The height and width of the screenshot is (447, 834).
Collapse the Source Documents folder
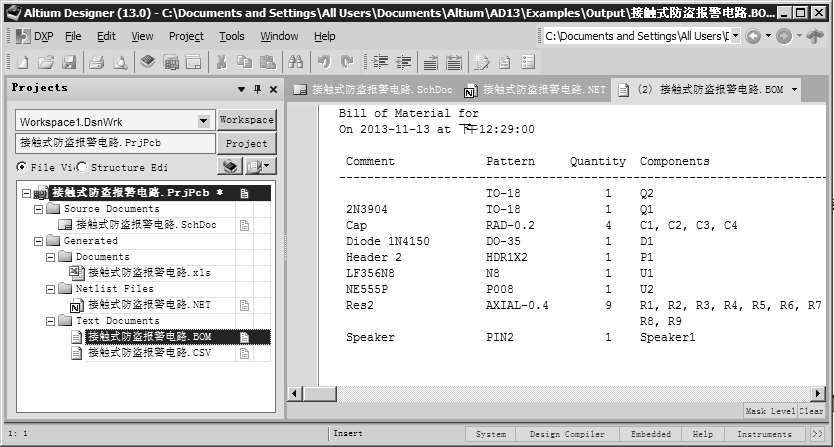tap(39, 209)
